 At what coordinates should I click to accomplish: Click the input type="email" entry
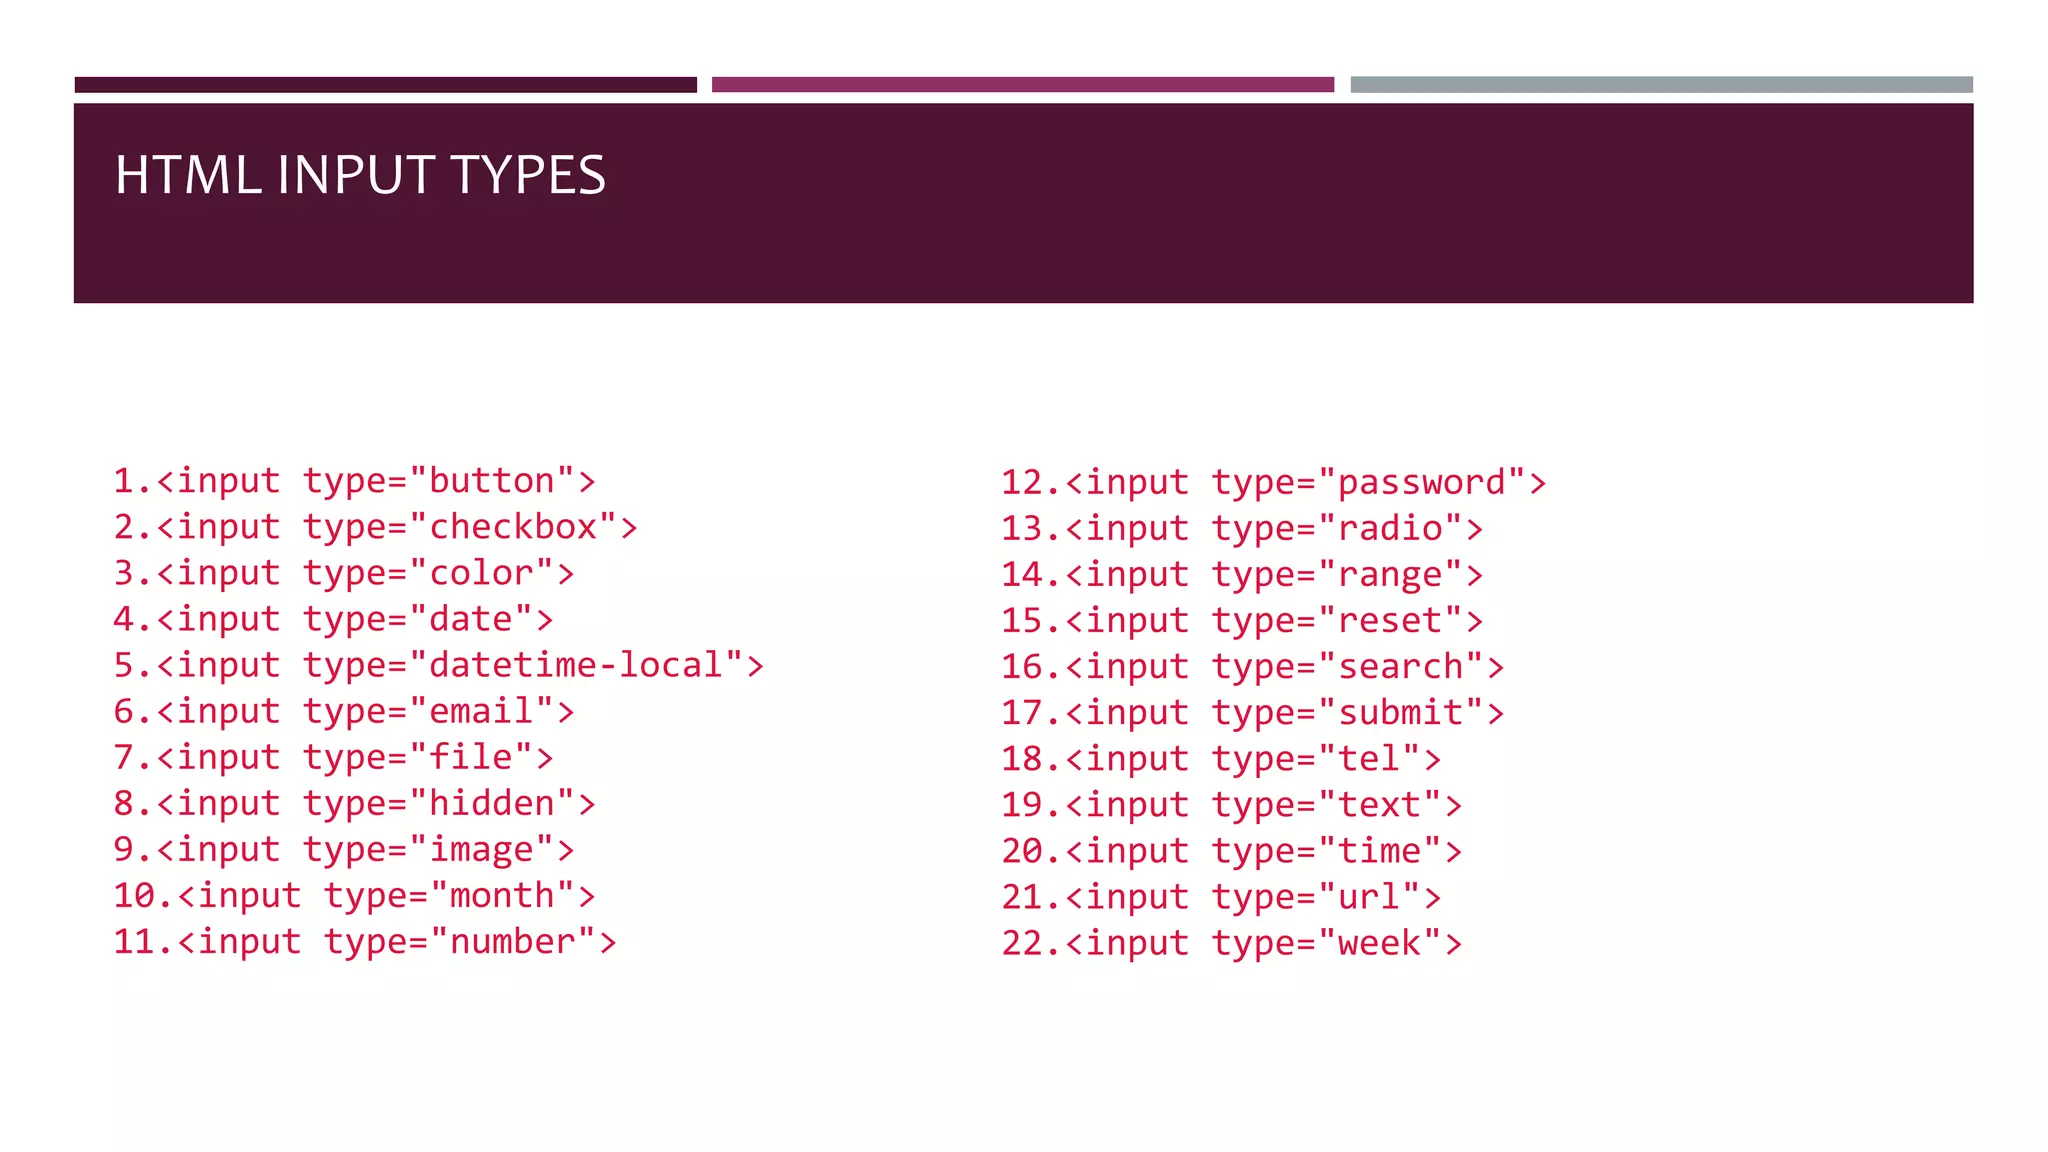coord(344,711)
